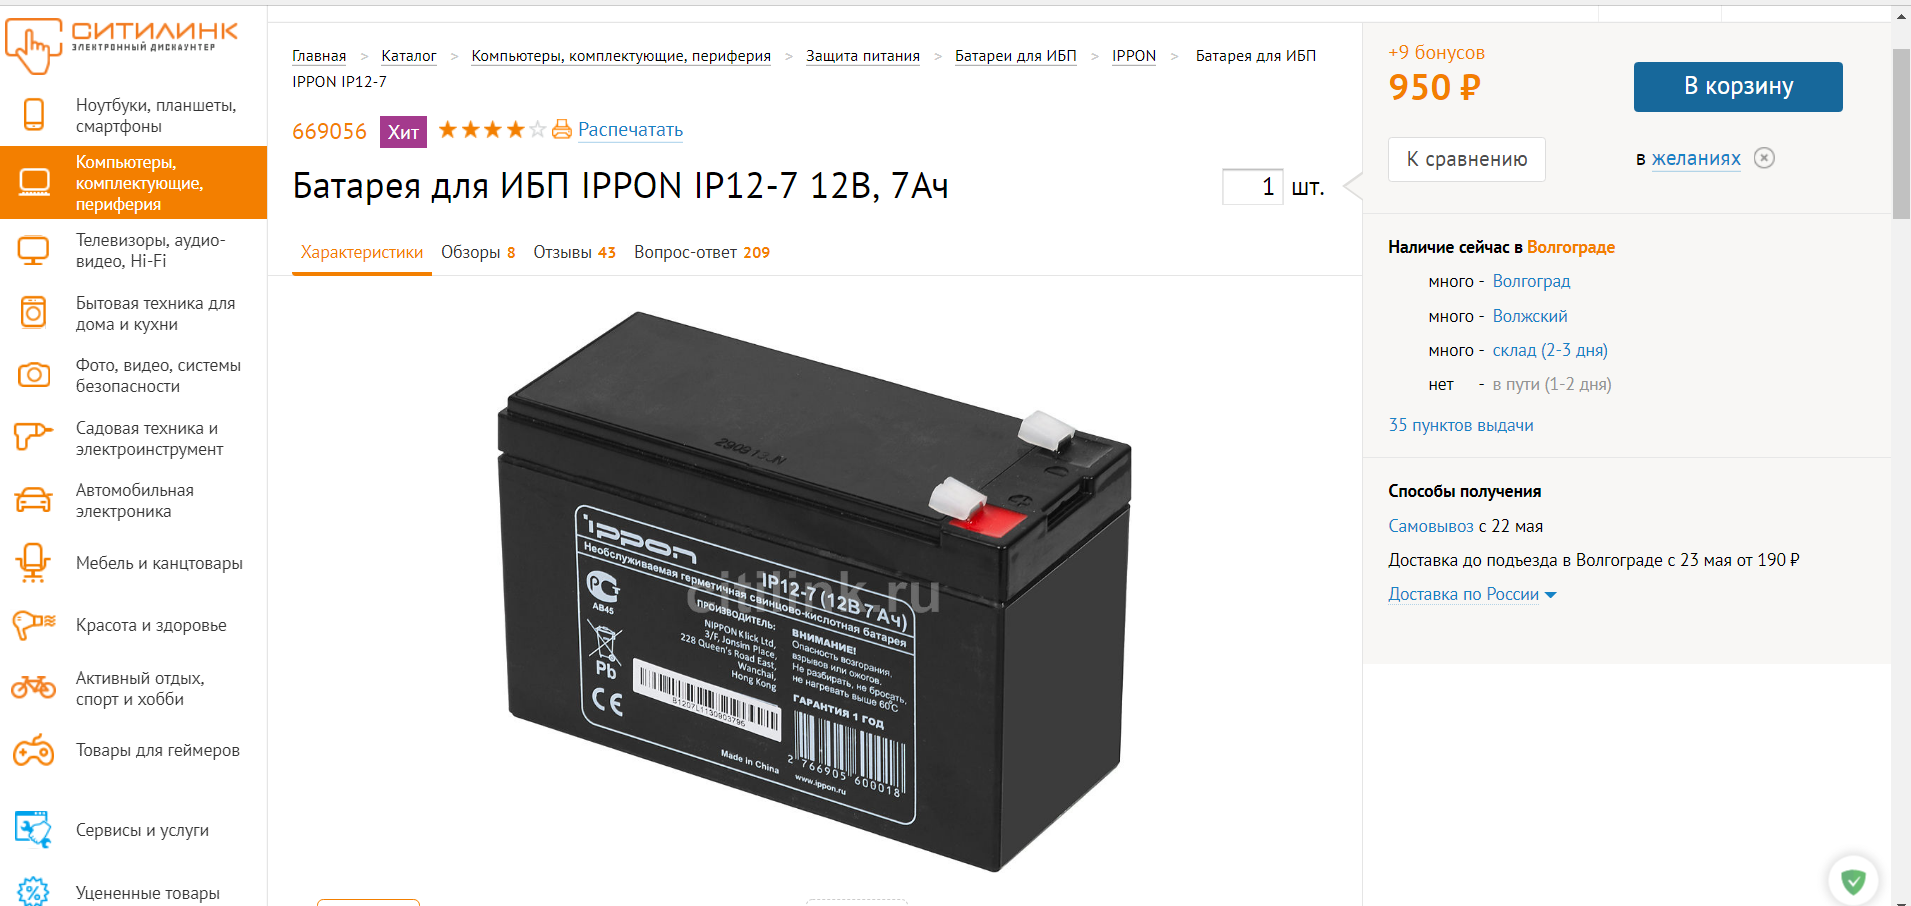Viewport: 1911px width, 906px height.
Task: Remove item from wishlist with x icon
Action: coord(1765,158)
